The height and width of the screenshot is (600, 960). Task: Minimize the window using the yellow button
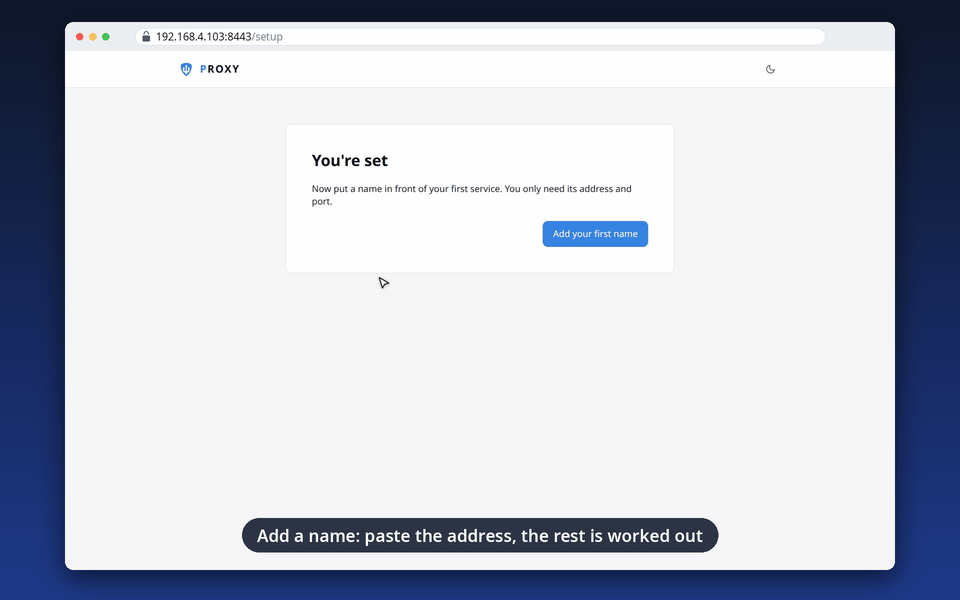point(92,37)
